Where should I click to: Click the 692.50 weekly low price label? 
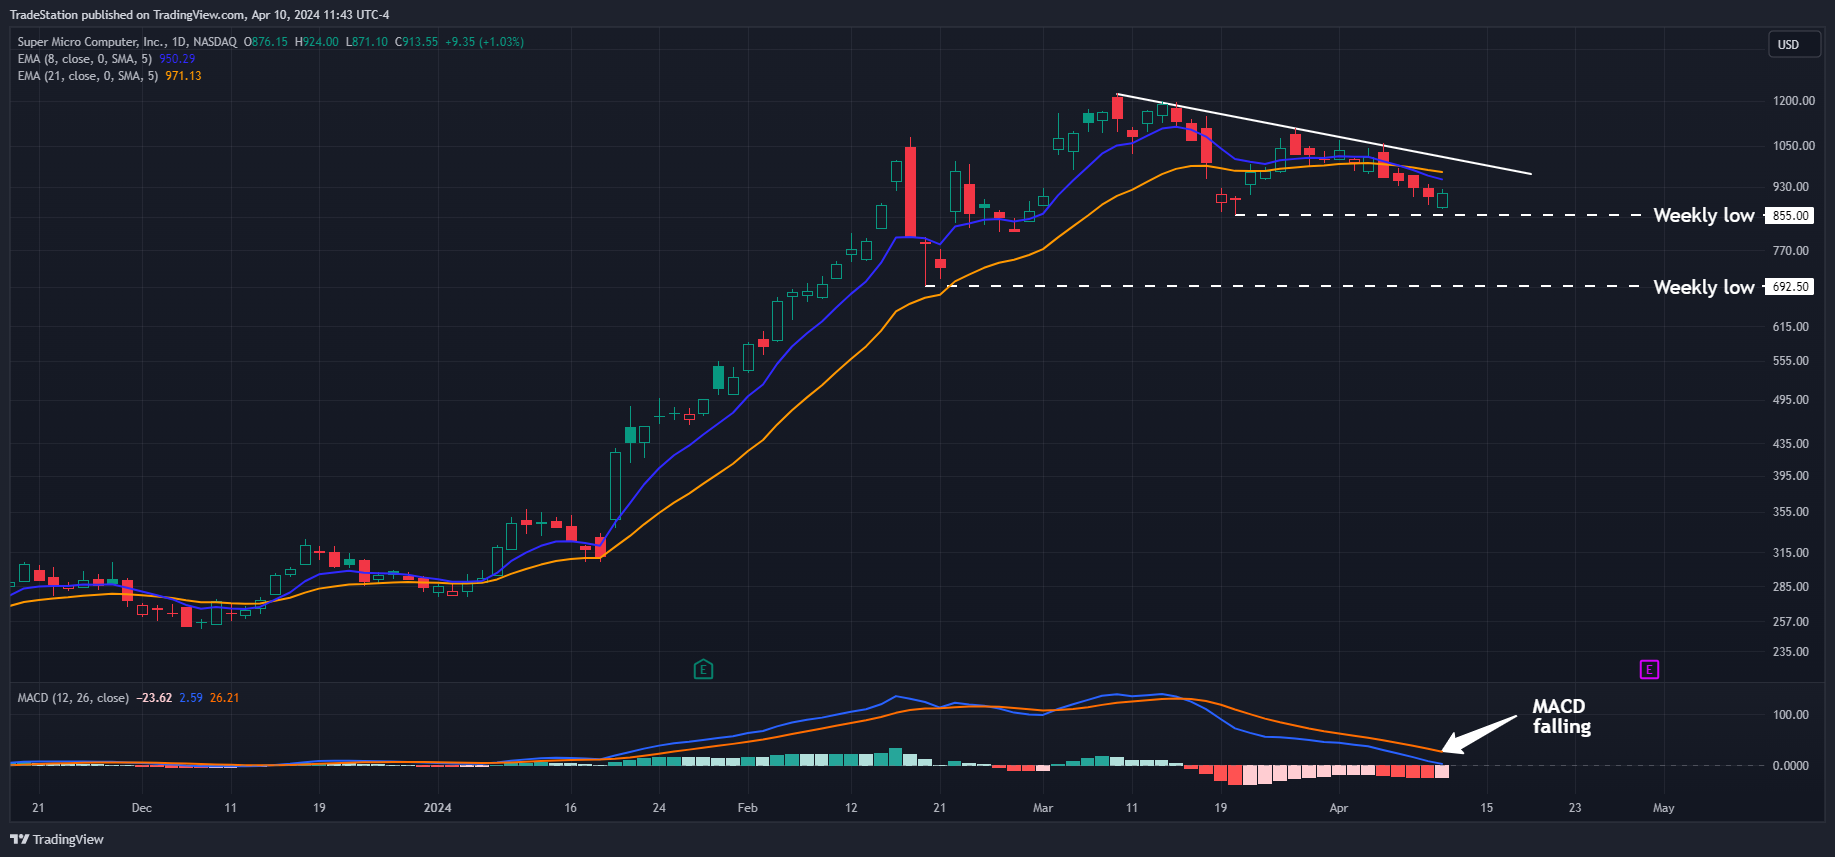(1790, 287)
